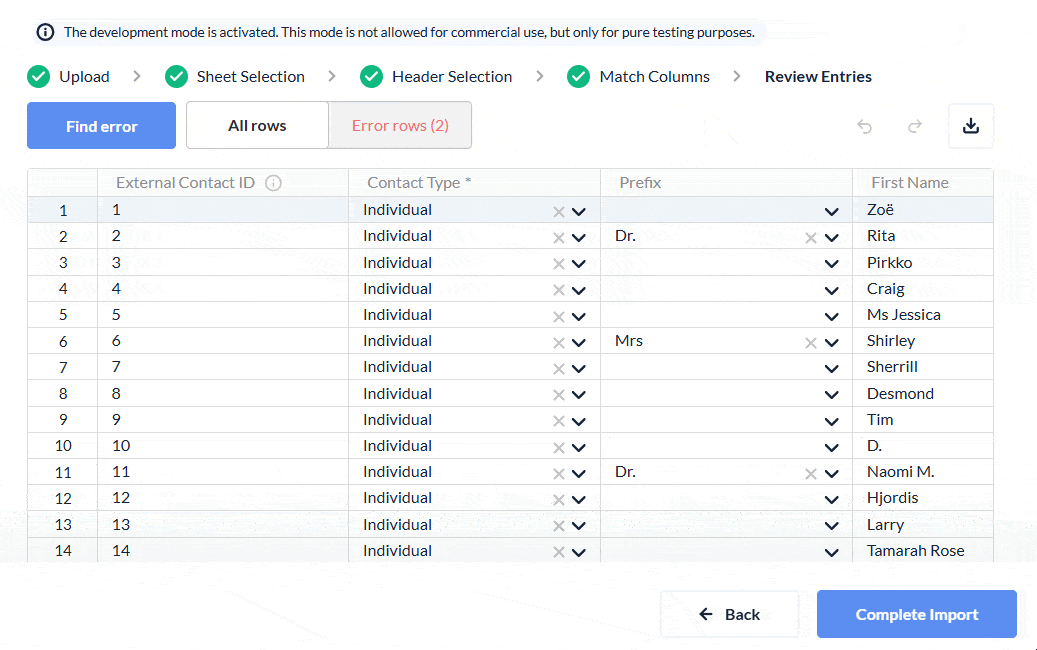Clear the Mrs prefix in row 6
Screen dimensions: 1037x650
pyautogui.click(x=811, y=343)
